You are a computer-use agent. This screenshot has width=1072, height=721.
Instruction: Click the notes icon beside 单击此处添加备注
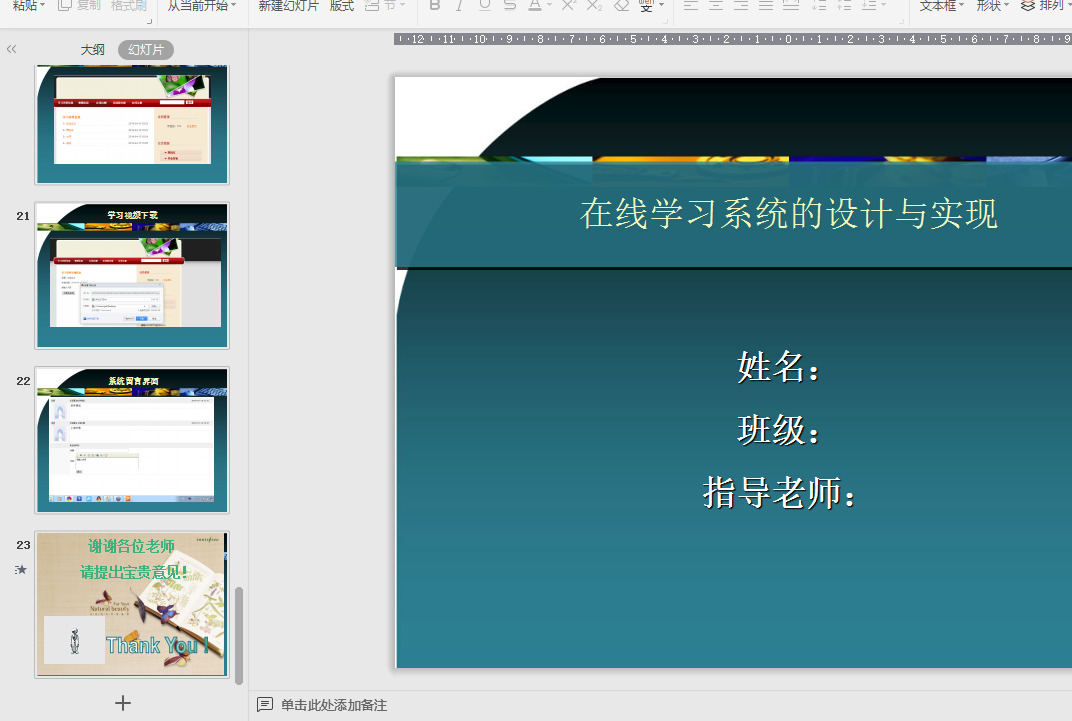(x=265, y=705)
